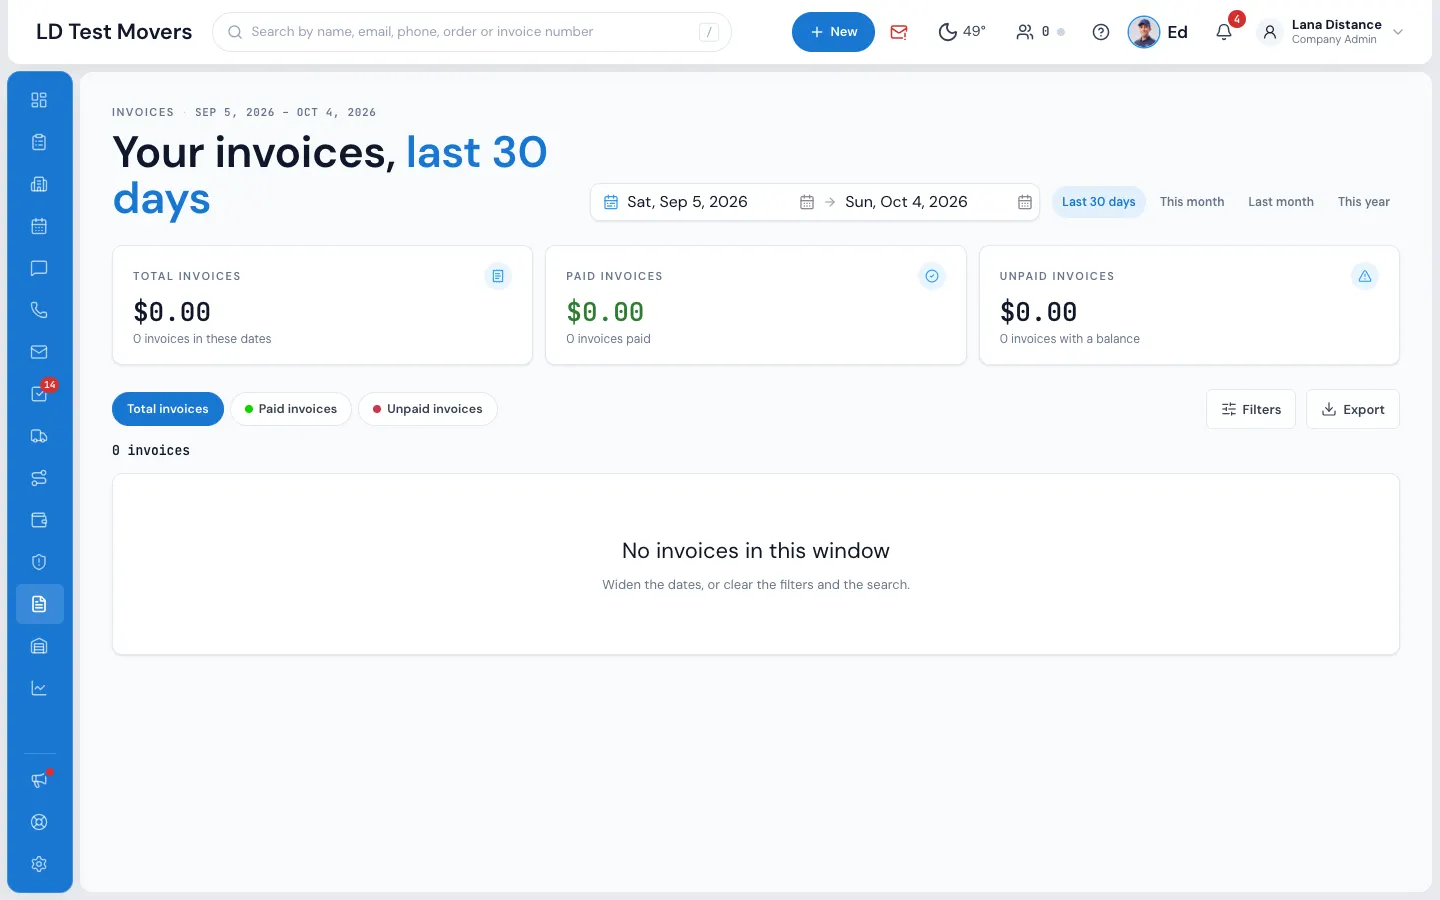Switch to the Paid invoices filter

[x=291, y=409]
